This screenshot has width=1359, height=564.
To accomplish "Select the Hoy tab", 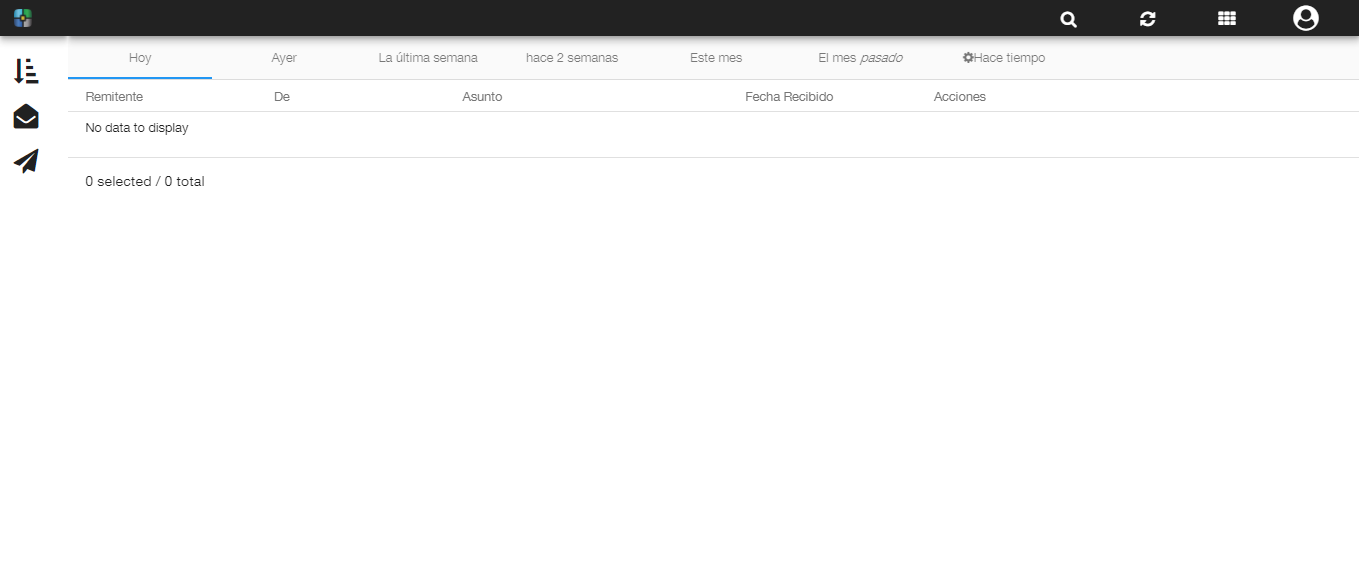I will pos(140,58).
